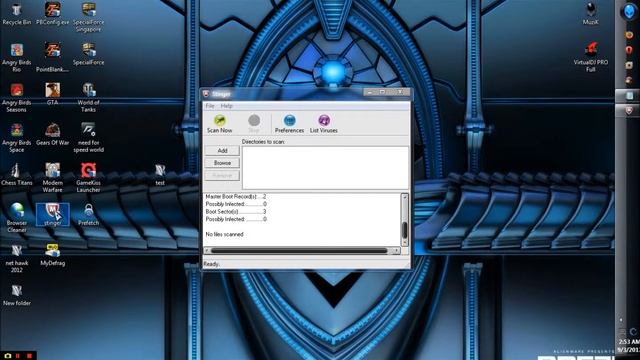
Task: Open the List Viruses tool
Action: [x=323, y=123]
